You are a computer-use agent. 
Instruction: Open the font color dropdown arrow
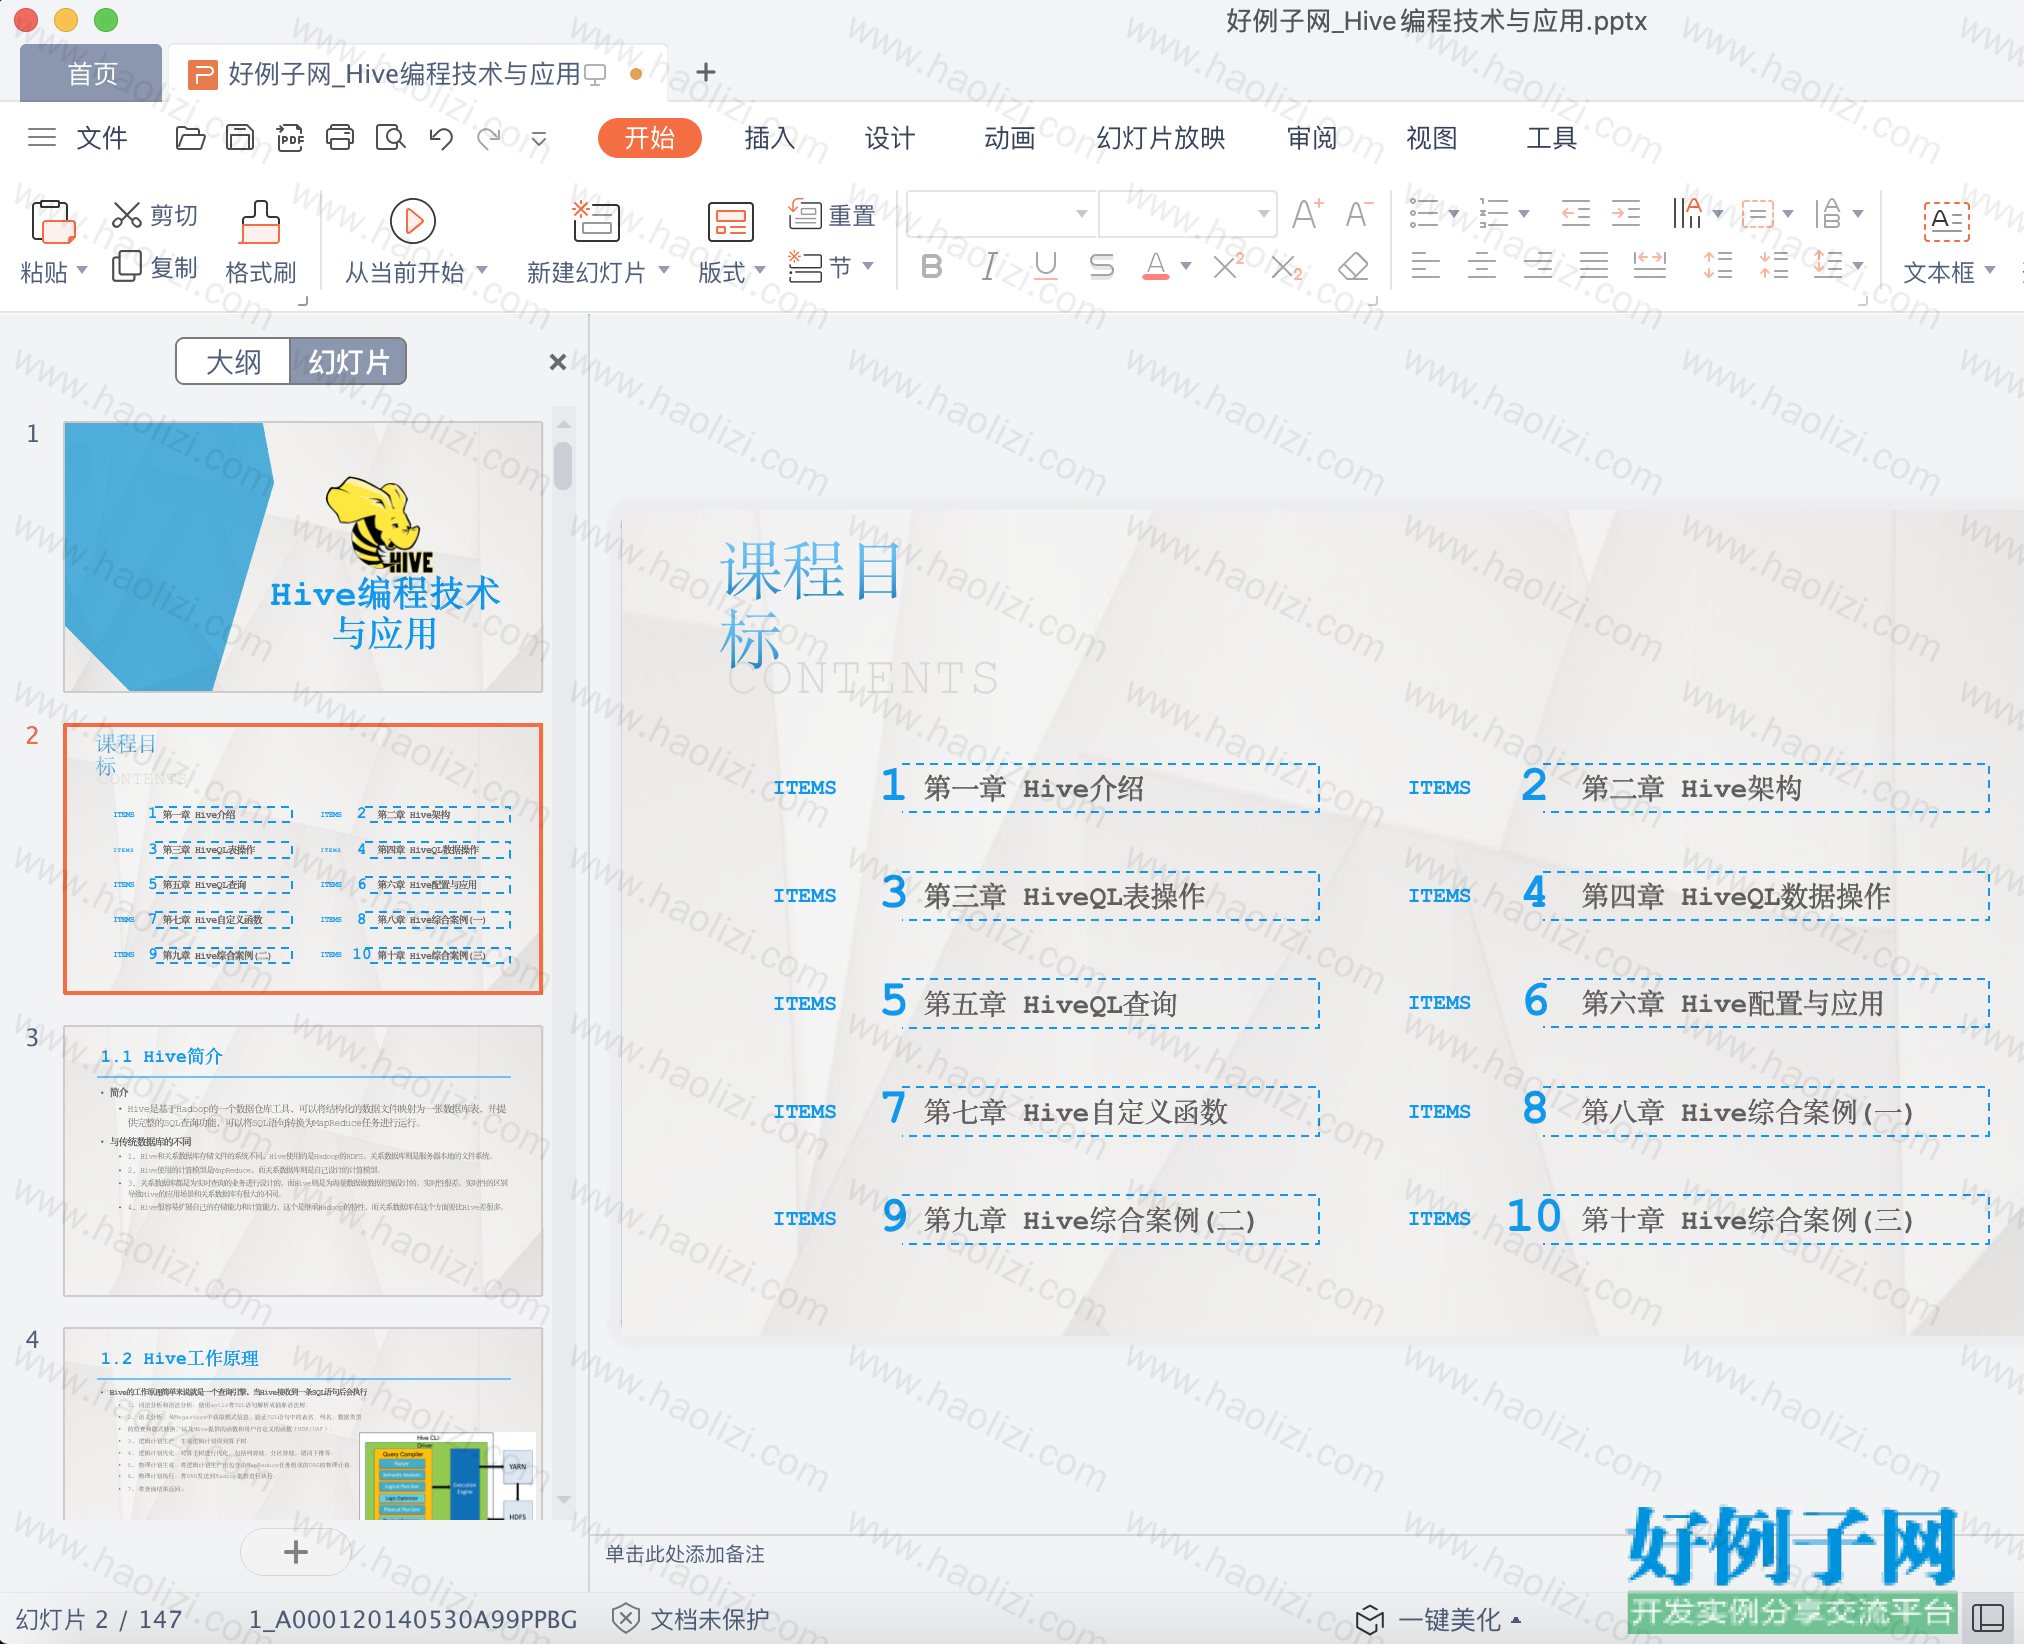tap(1186, 266)
